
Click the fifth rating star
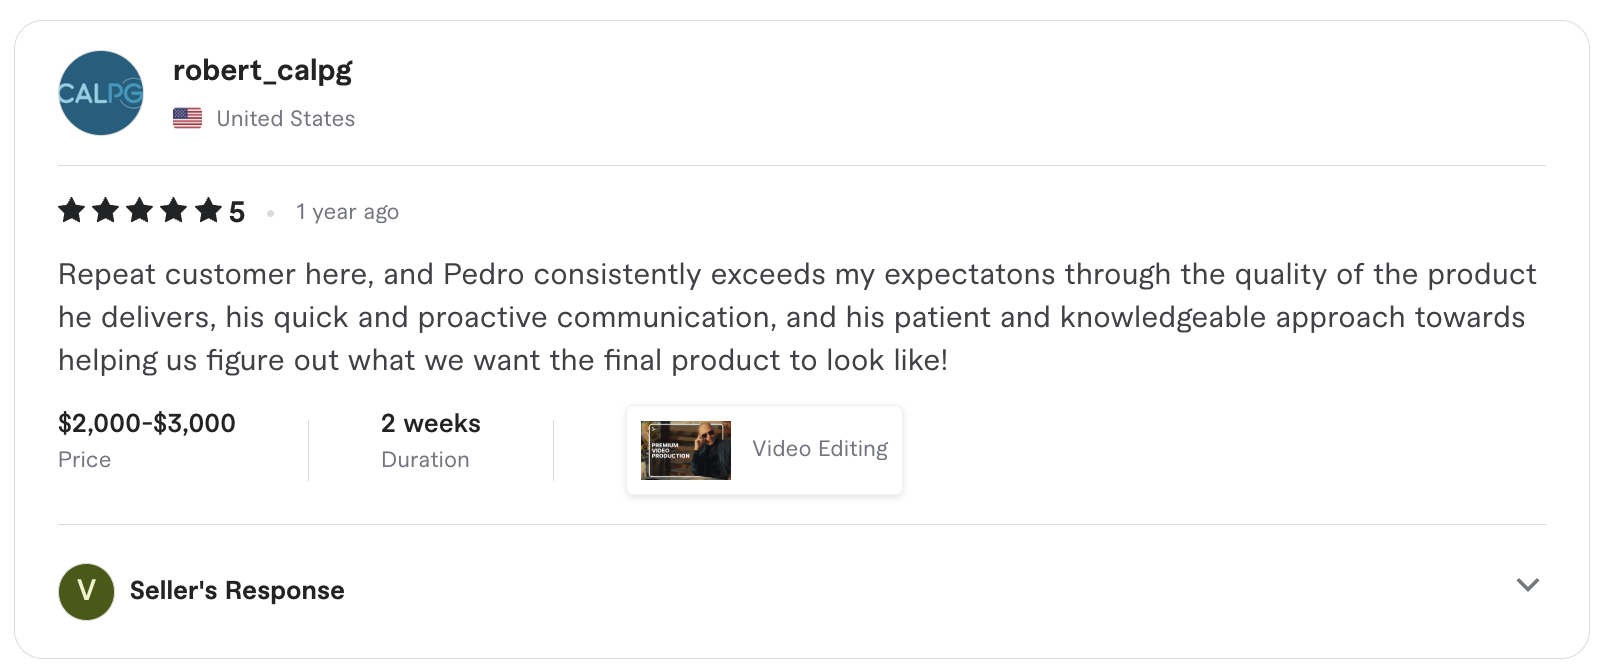click(x=208, y=211)
